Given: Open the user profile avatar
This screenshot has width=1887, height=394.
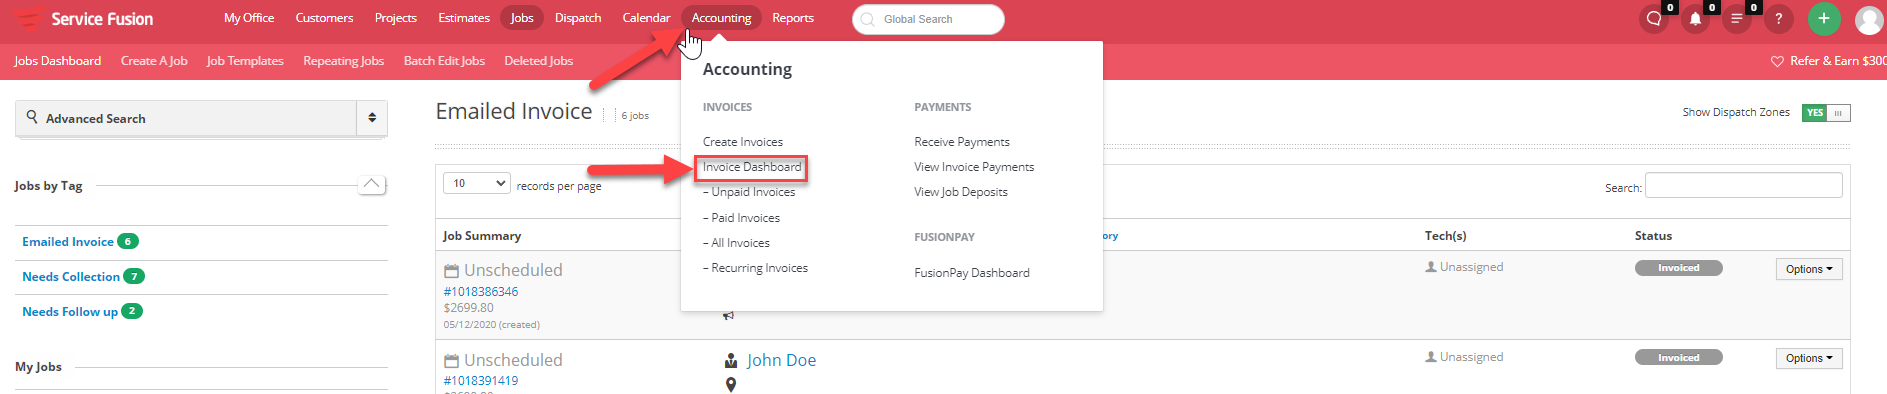Looking at the screenshot, I should (x=1869, y=19).
